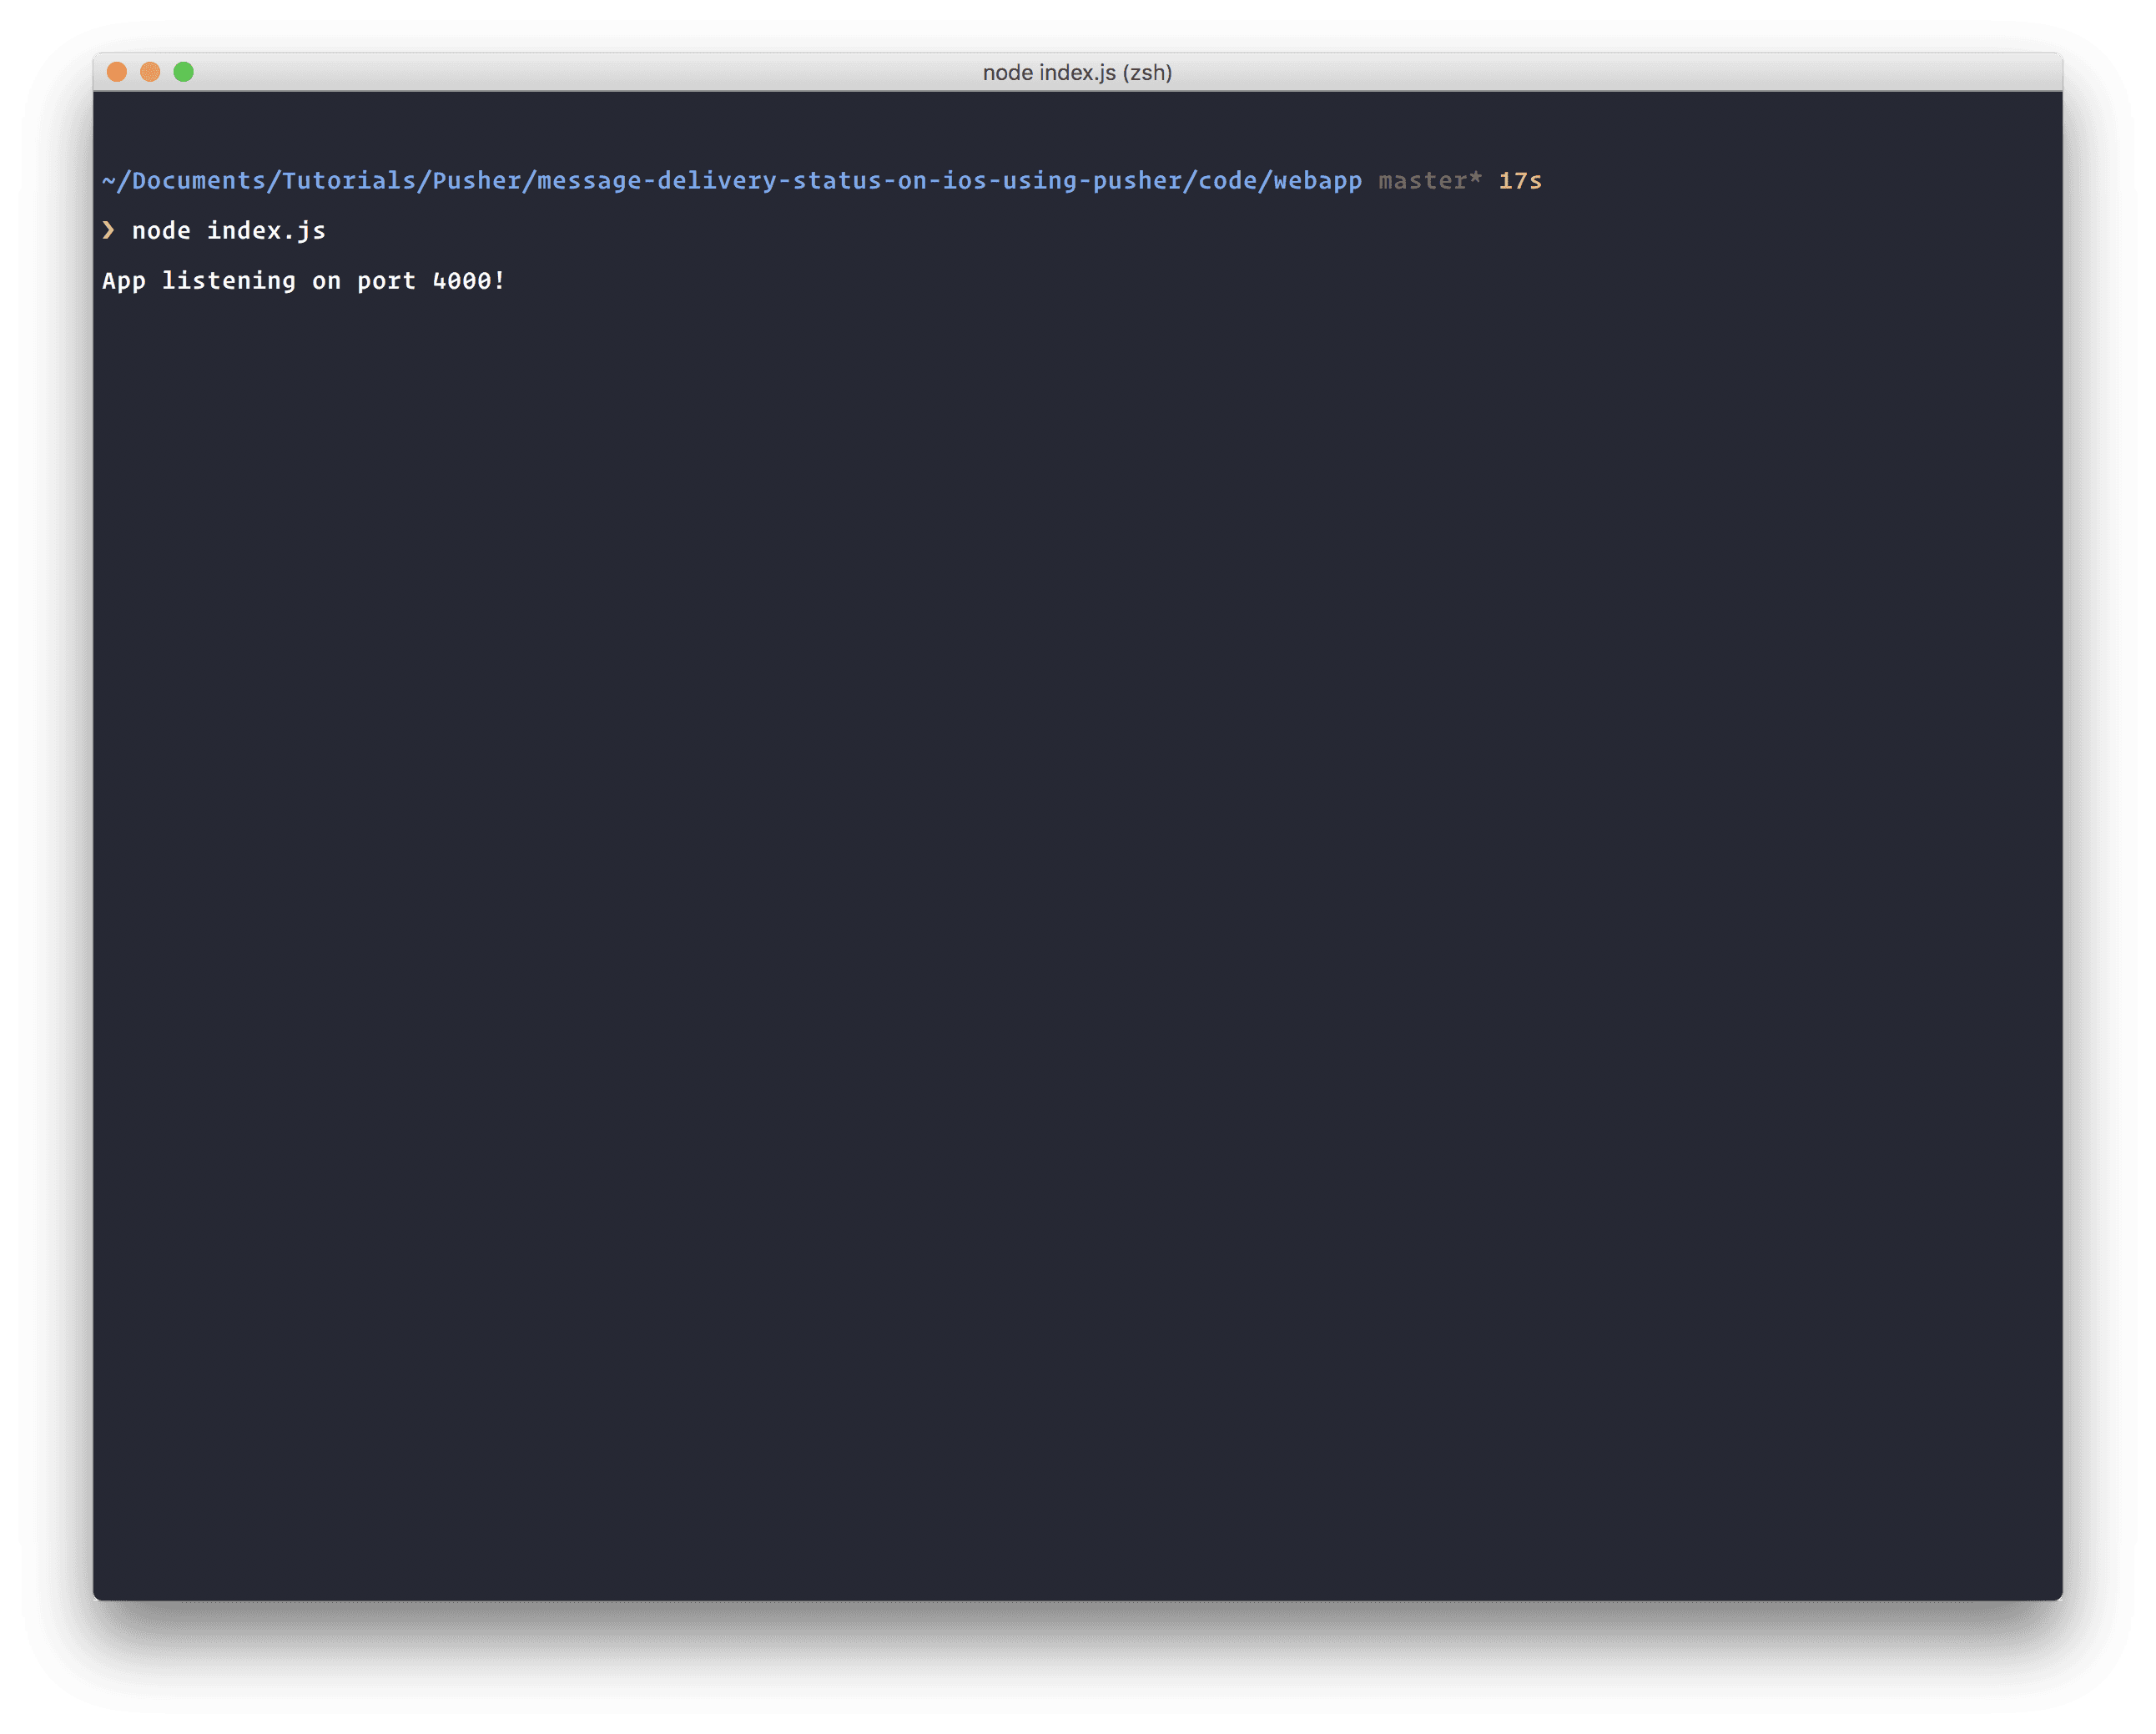2156x1734 pixels.
Task: Click the 'Tutorials' folder in the path
Action: click(349, 181)
